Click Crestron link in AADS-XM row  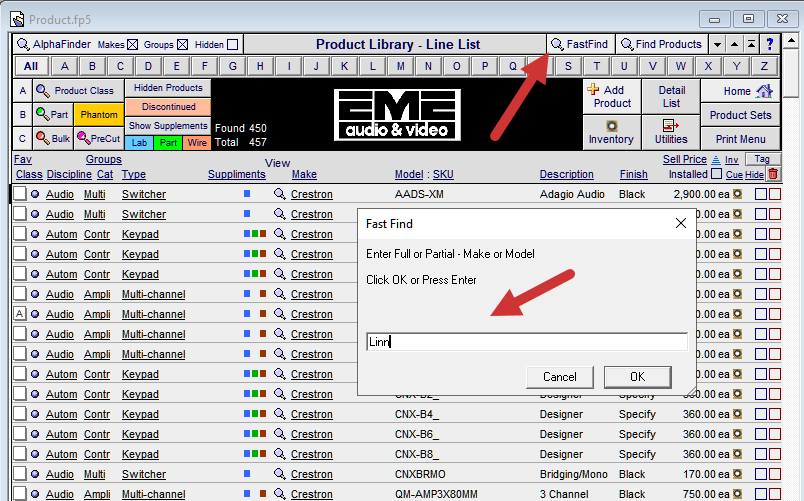point(311,194)
